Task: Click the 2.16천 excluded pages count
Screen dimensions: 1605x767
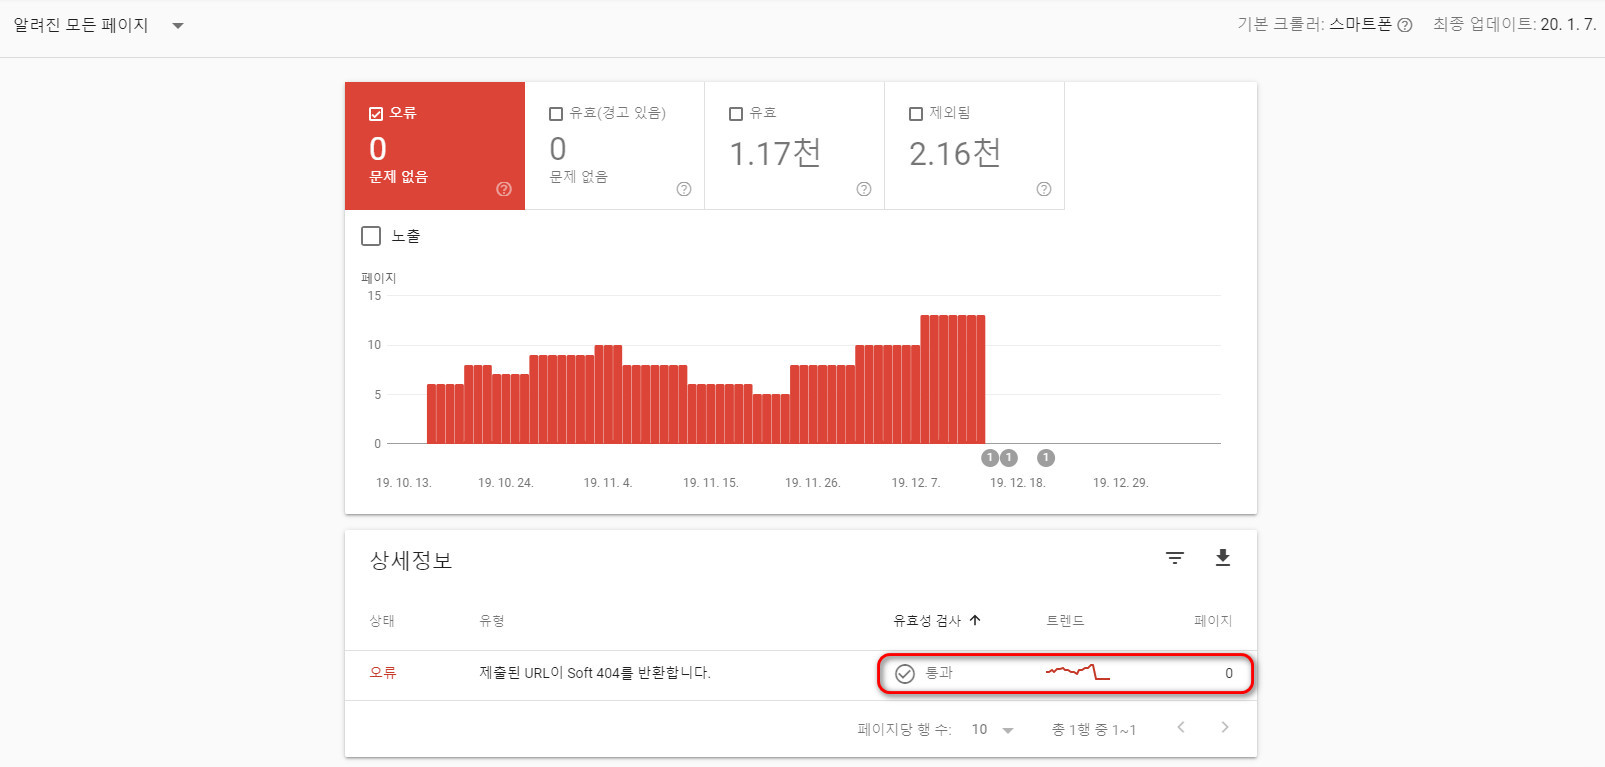Action: click(955, 153)
